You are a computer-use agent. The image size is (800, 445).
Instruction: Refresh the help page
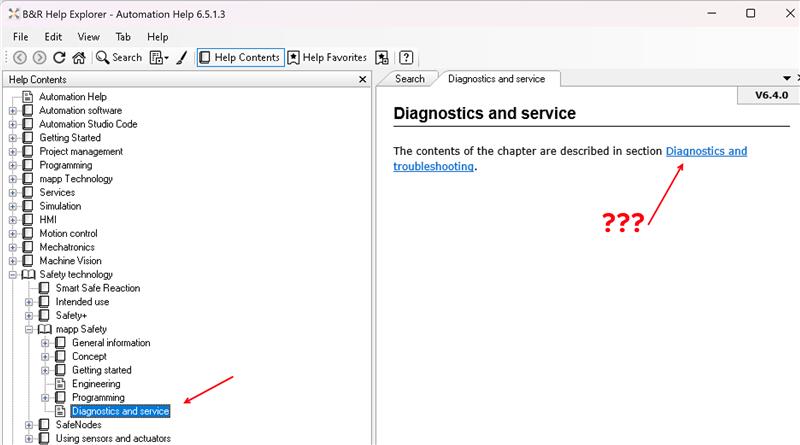tap(59, 58)
